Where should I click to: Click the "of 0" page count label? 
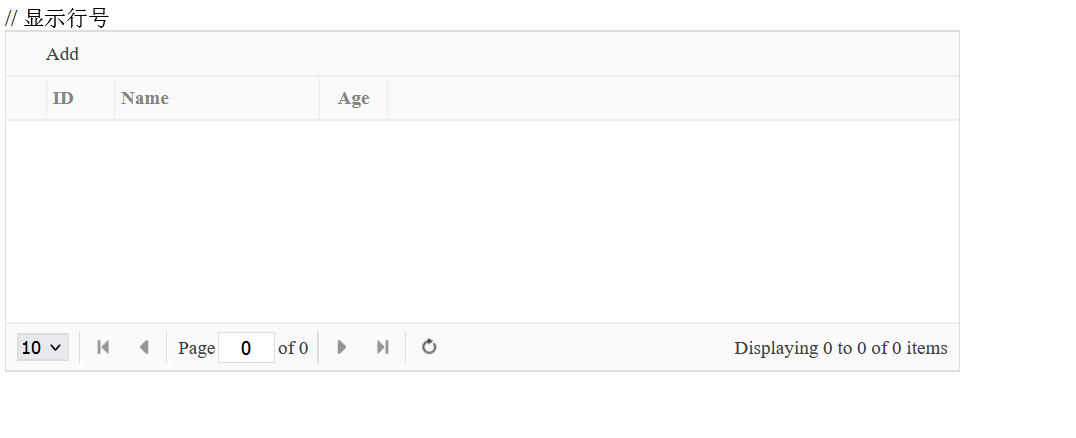pos(293,348)
